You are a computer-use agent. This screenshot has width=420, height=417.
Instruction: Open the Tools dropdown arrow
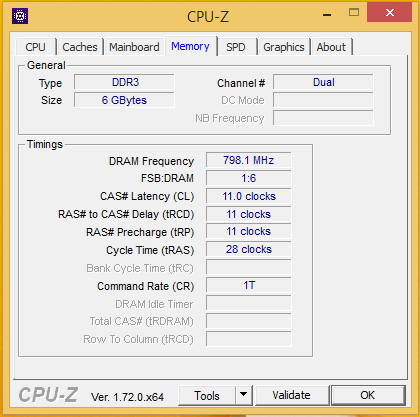point(244,395)
